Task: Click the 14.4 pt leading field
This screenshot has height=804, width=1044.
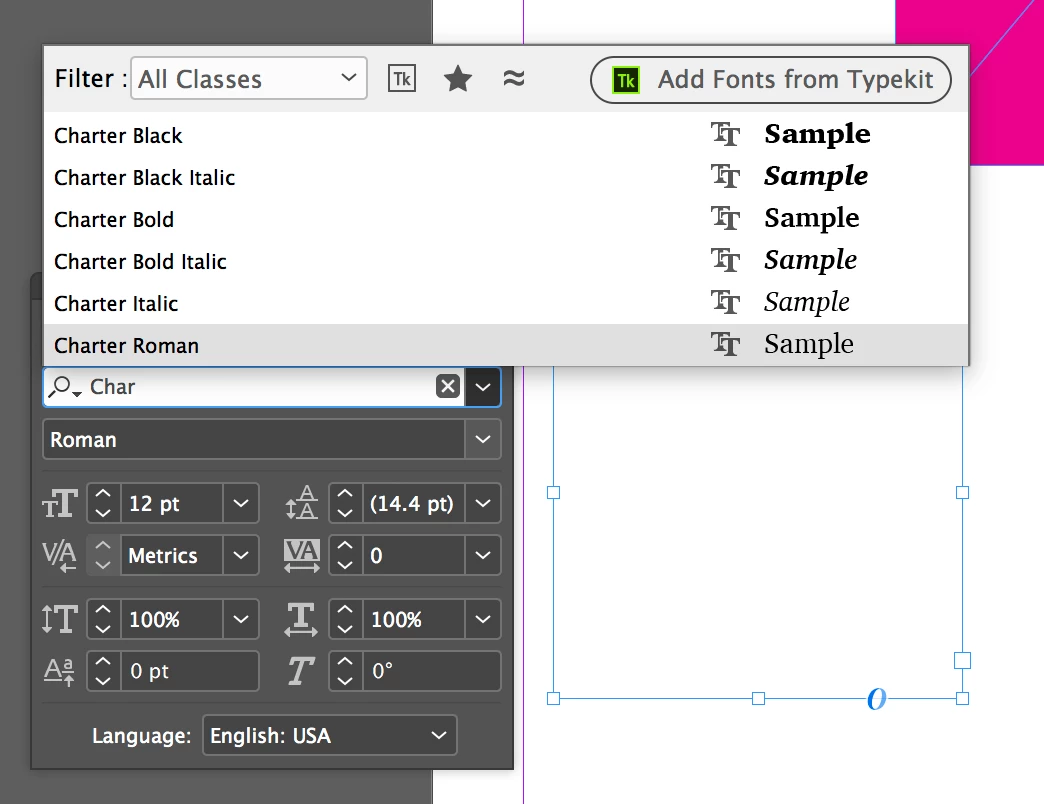Action: pos(413,503)
